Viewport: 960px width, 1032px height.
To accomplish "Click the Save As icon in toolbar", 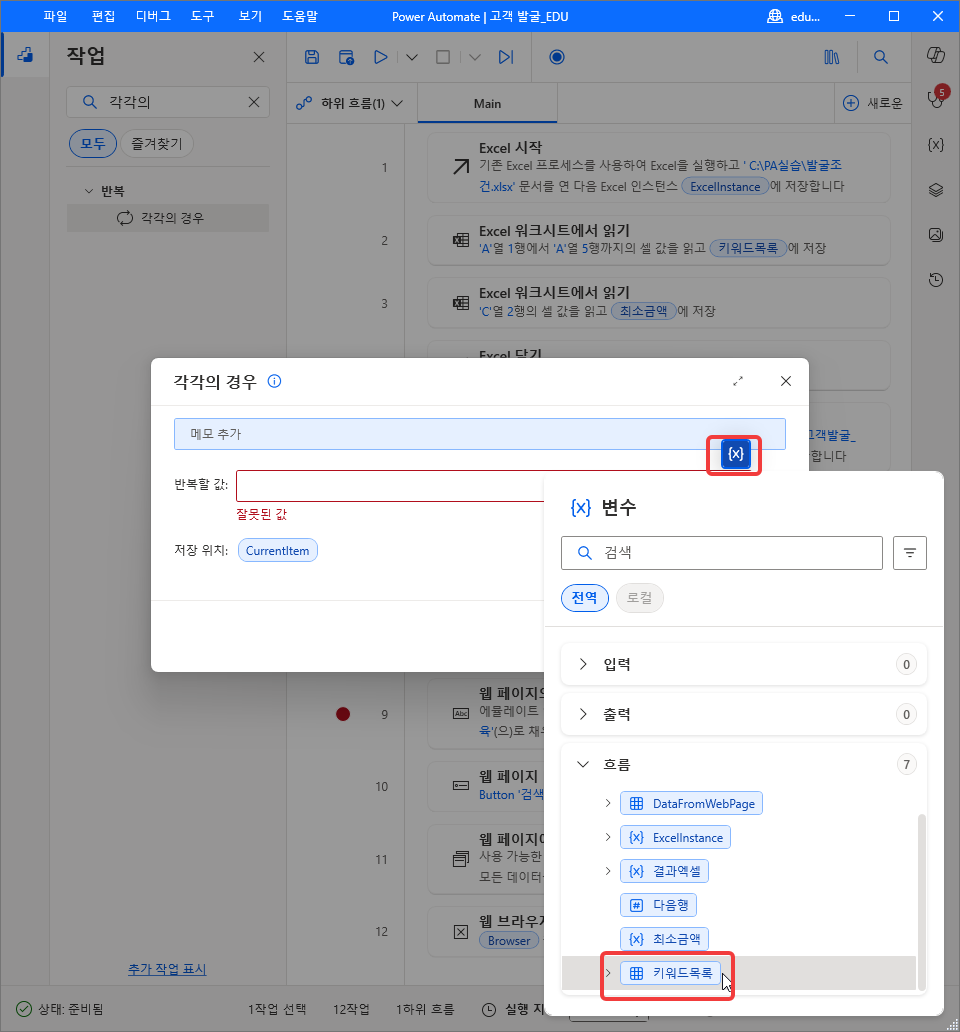I will click(x=347, y=57).
